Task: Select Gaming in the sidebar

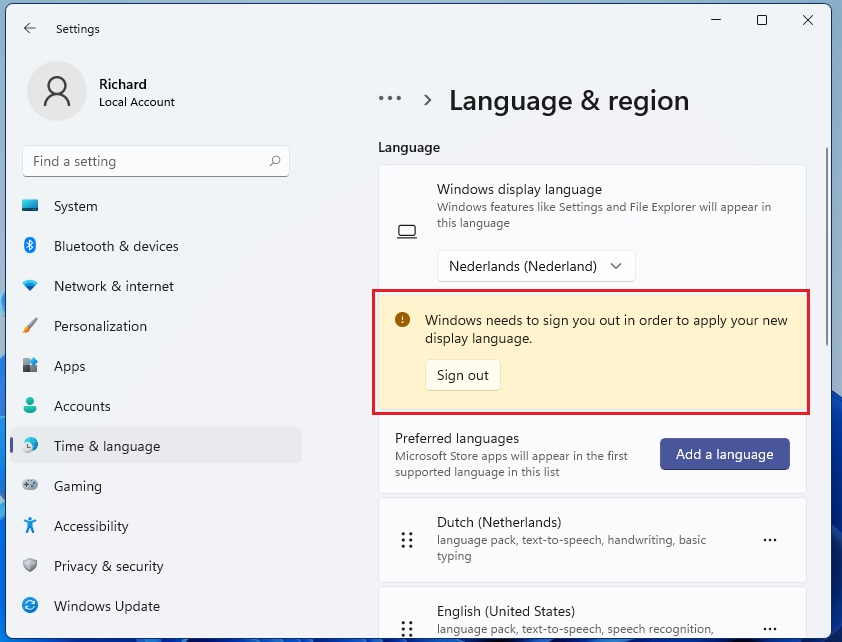Action: [x=78, y=486]
